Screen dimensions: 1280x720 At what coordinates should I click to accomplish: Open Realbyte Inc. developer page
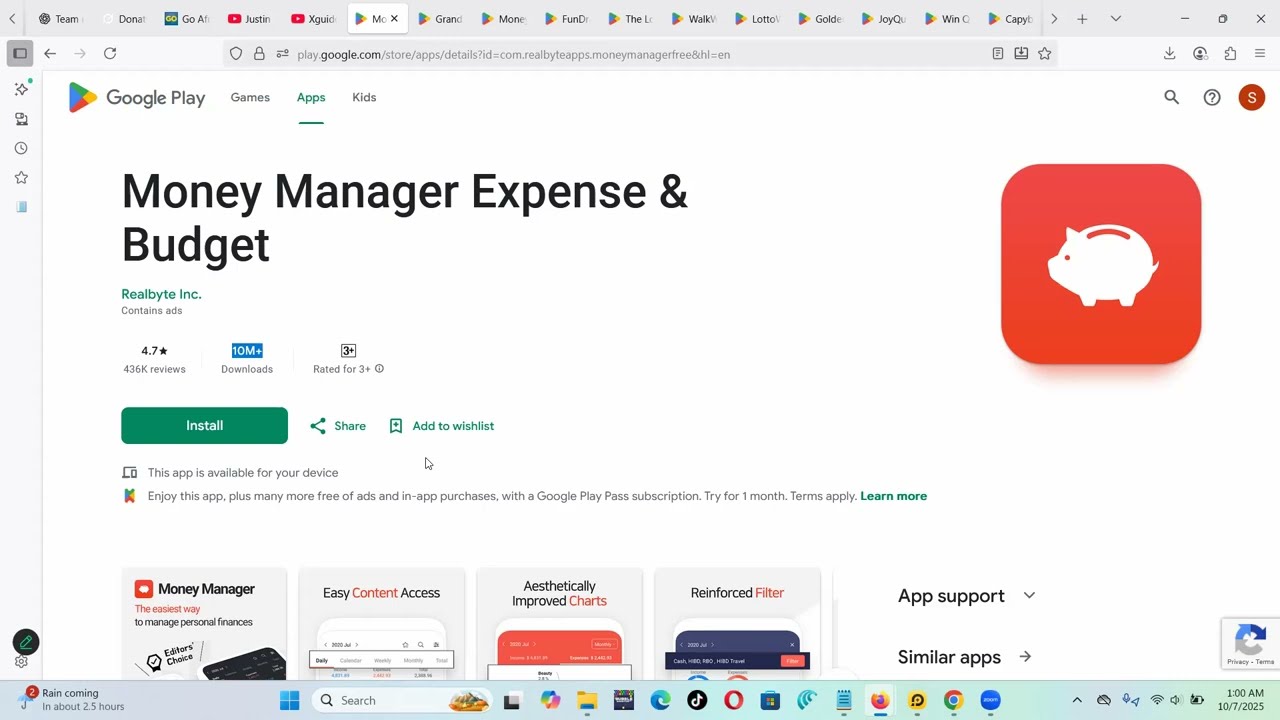pyautogui.click(x=161, y=294)
